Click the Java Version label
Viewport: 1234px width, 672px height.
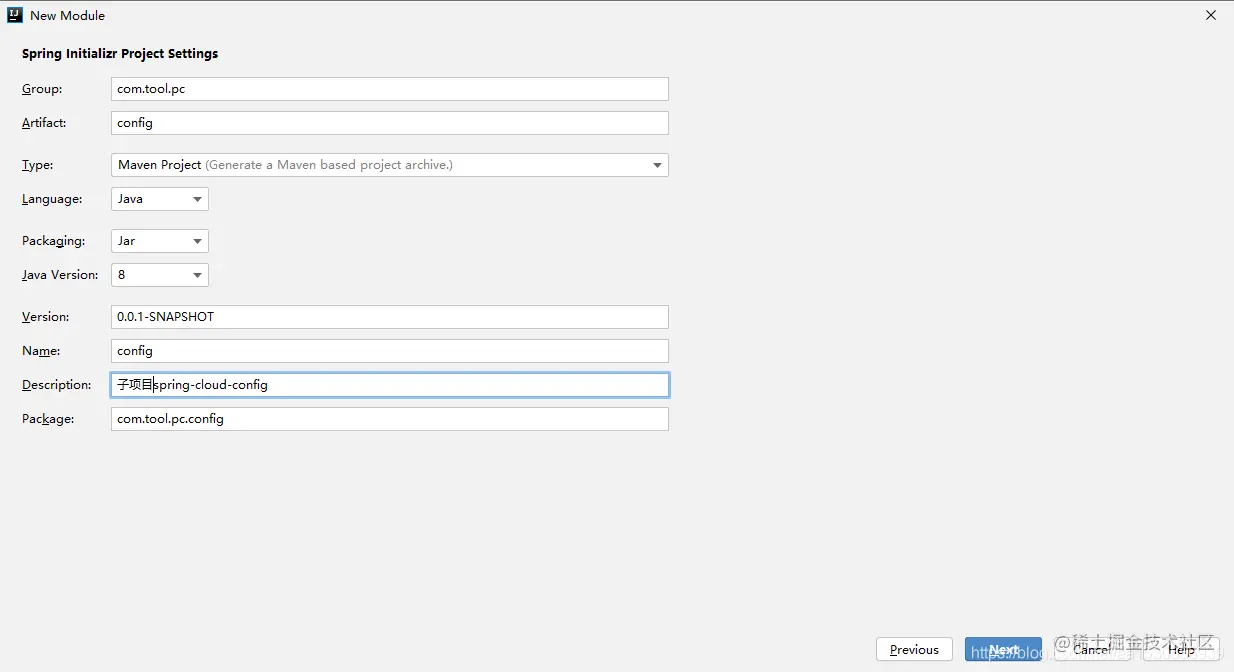tap(60, 275)
